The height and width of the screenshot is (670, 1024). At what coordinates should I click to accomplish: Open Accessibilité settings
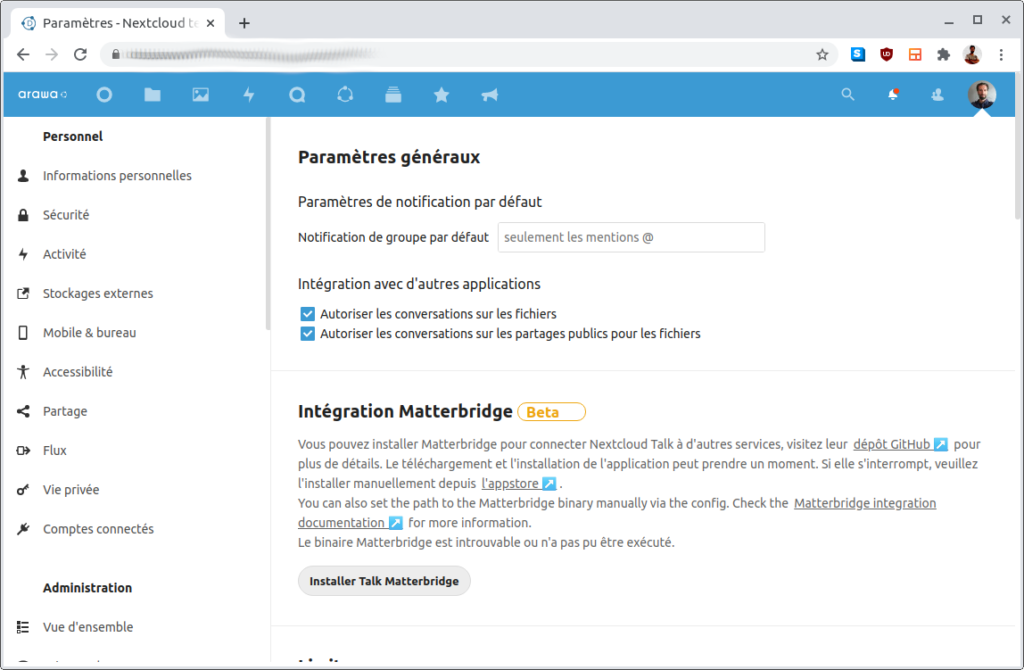[x=78, y=372]
